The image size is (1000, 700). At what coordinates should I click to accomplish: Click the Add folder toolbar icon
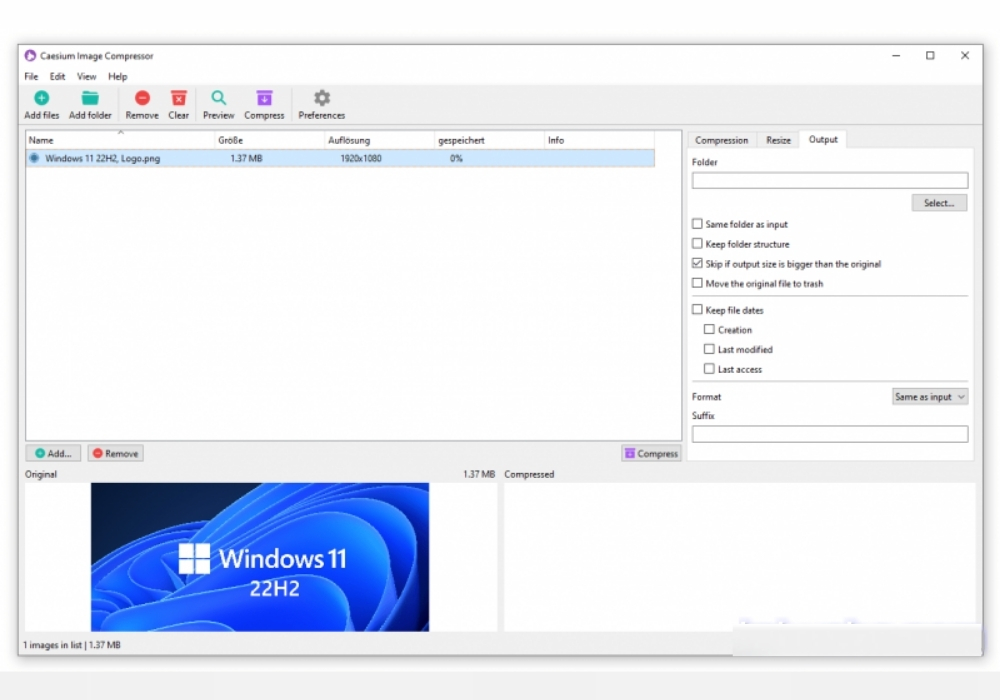tap(90, 98)
